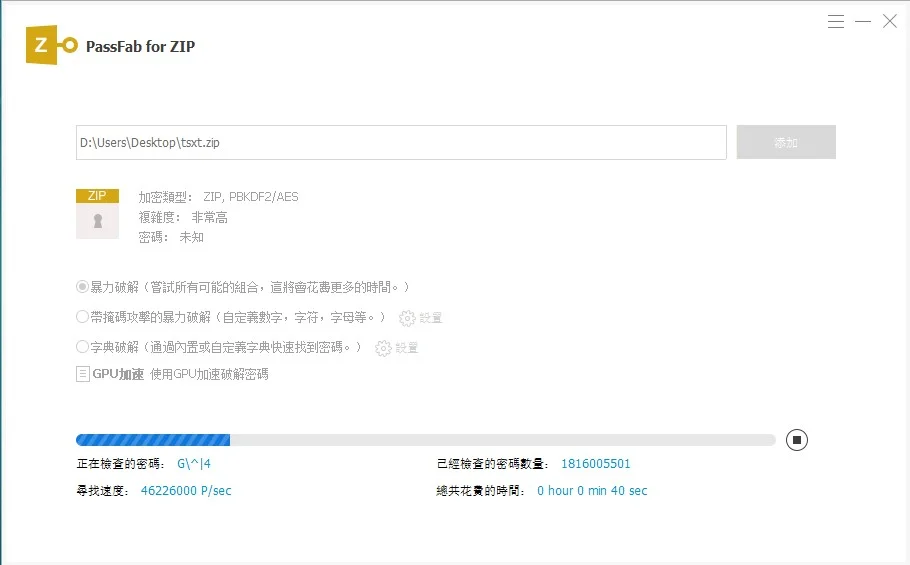910x565 pixels.
Task: Open the mask attack settings gear icon
Action: point(407,318)
